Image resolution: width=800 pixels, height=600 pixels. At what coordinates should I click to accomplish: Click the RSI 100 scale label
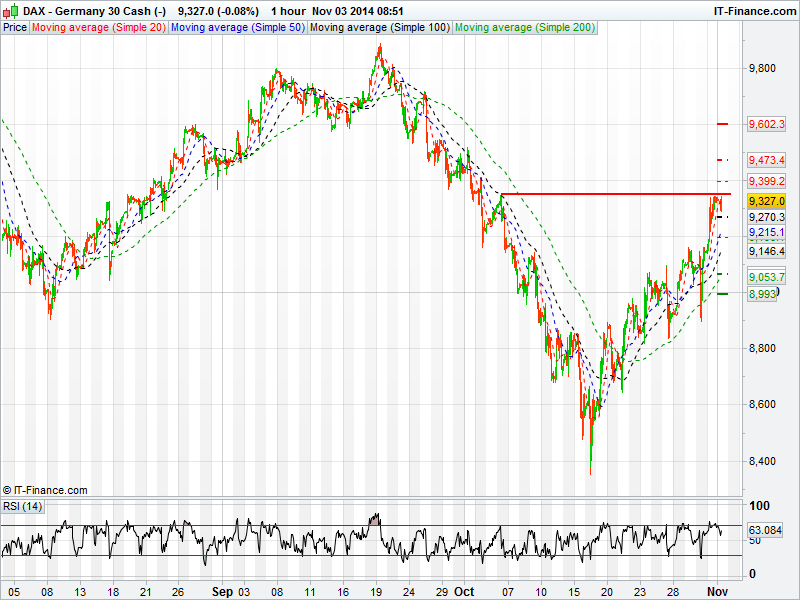[759, 506]
